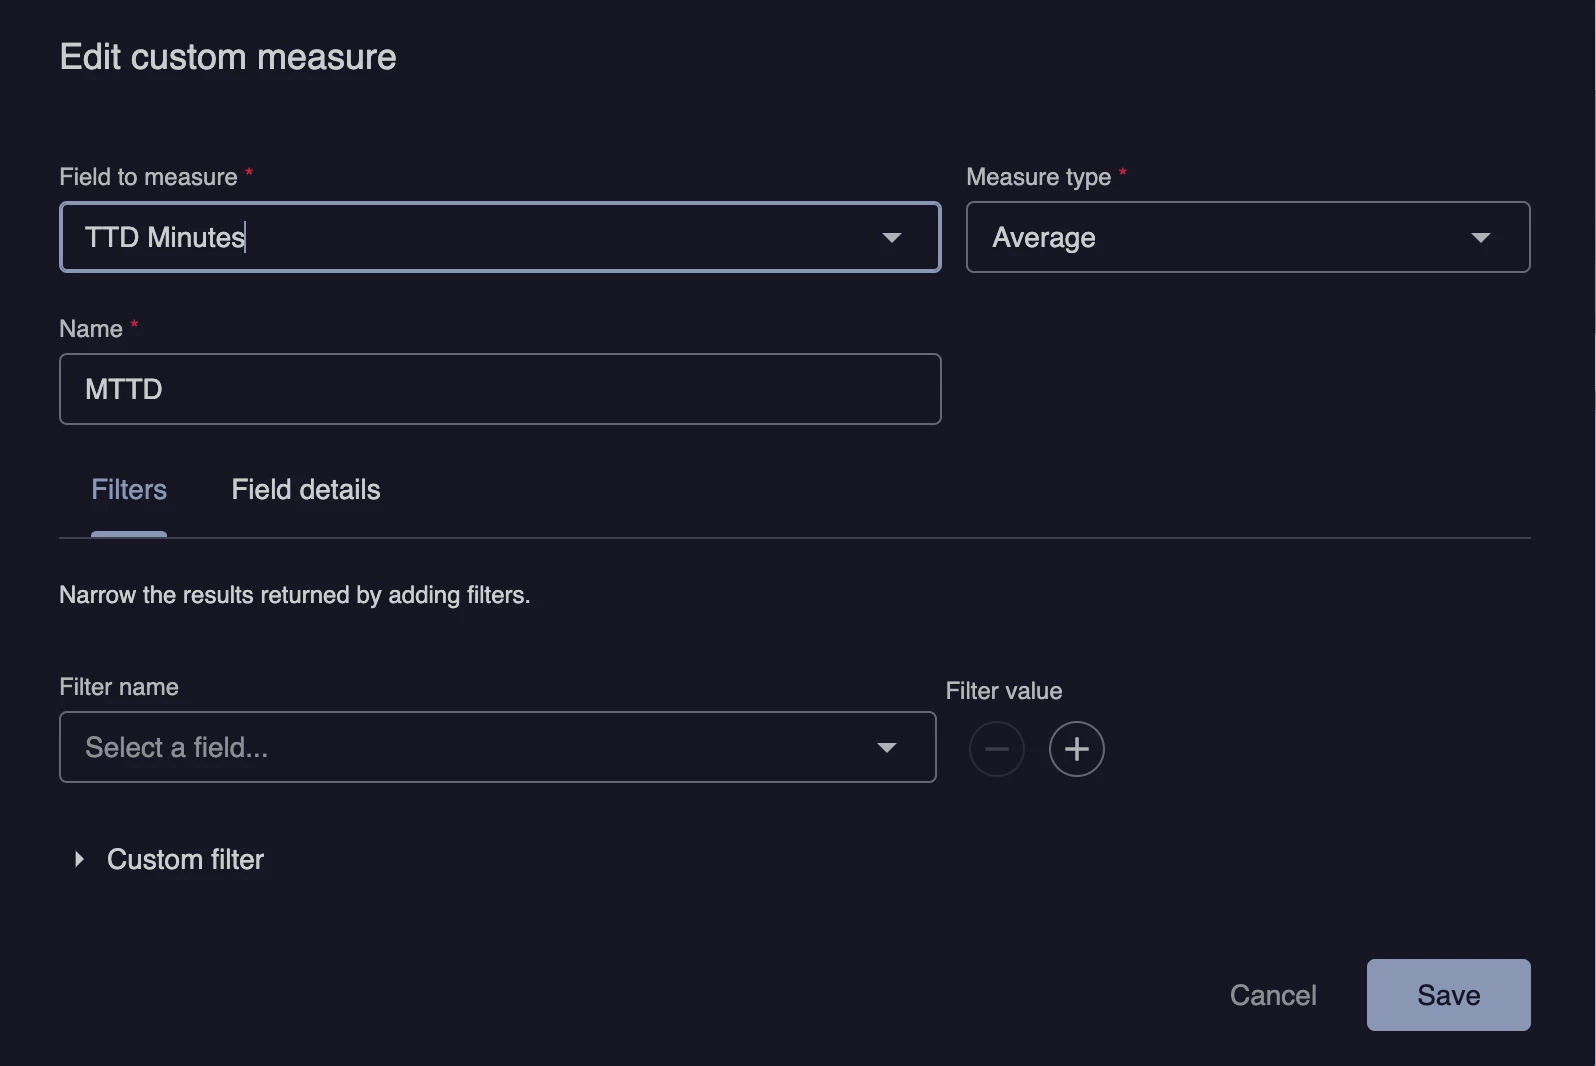Click the TTD Minutes text in field input

coord(165,238)
